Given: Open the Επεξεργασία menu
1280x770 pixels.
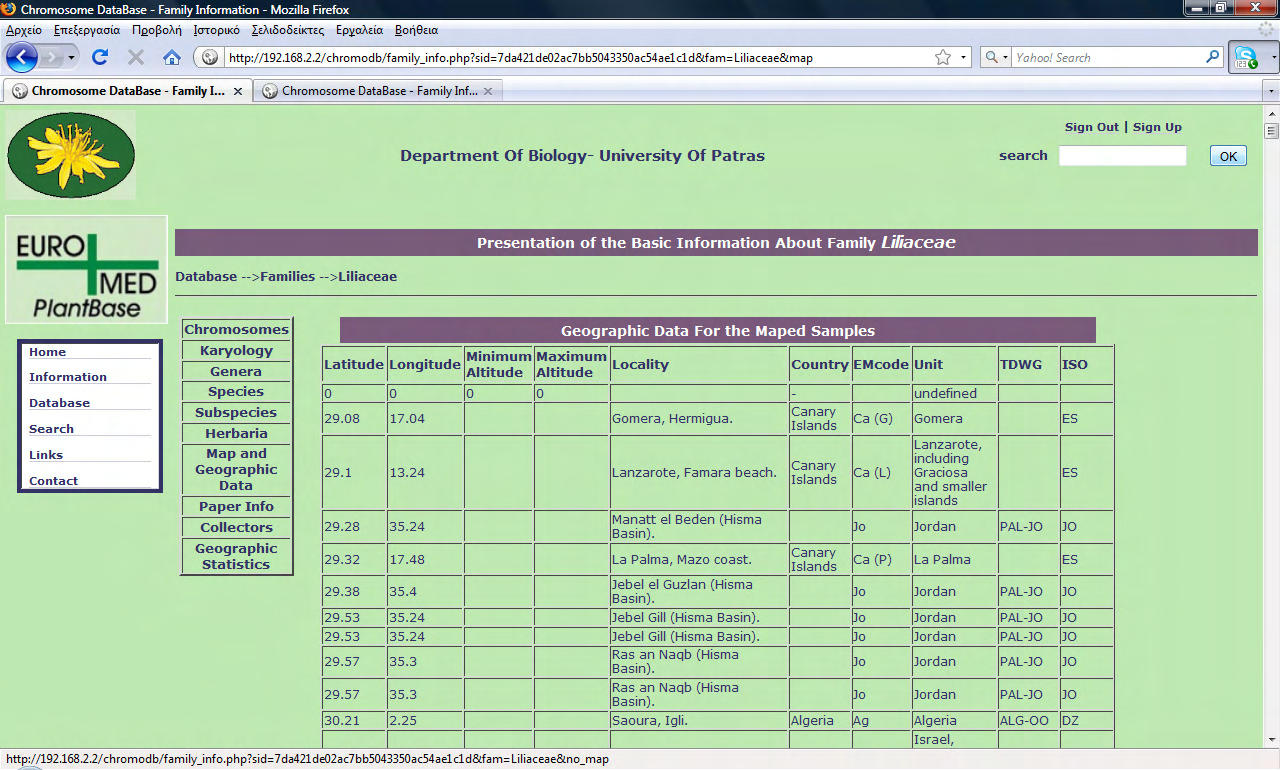Looking at the screenshot, I should 87,30.
